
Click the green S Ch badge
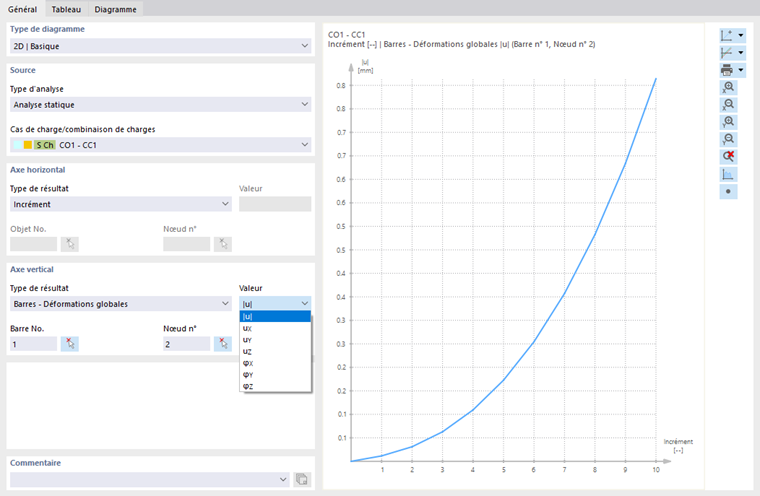45,145
